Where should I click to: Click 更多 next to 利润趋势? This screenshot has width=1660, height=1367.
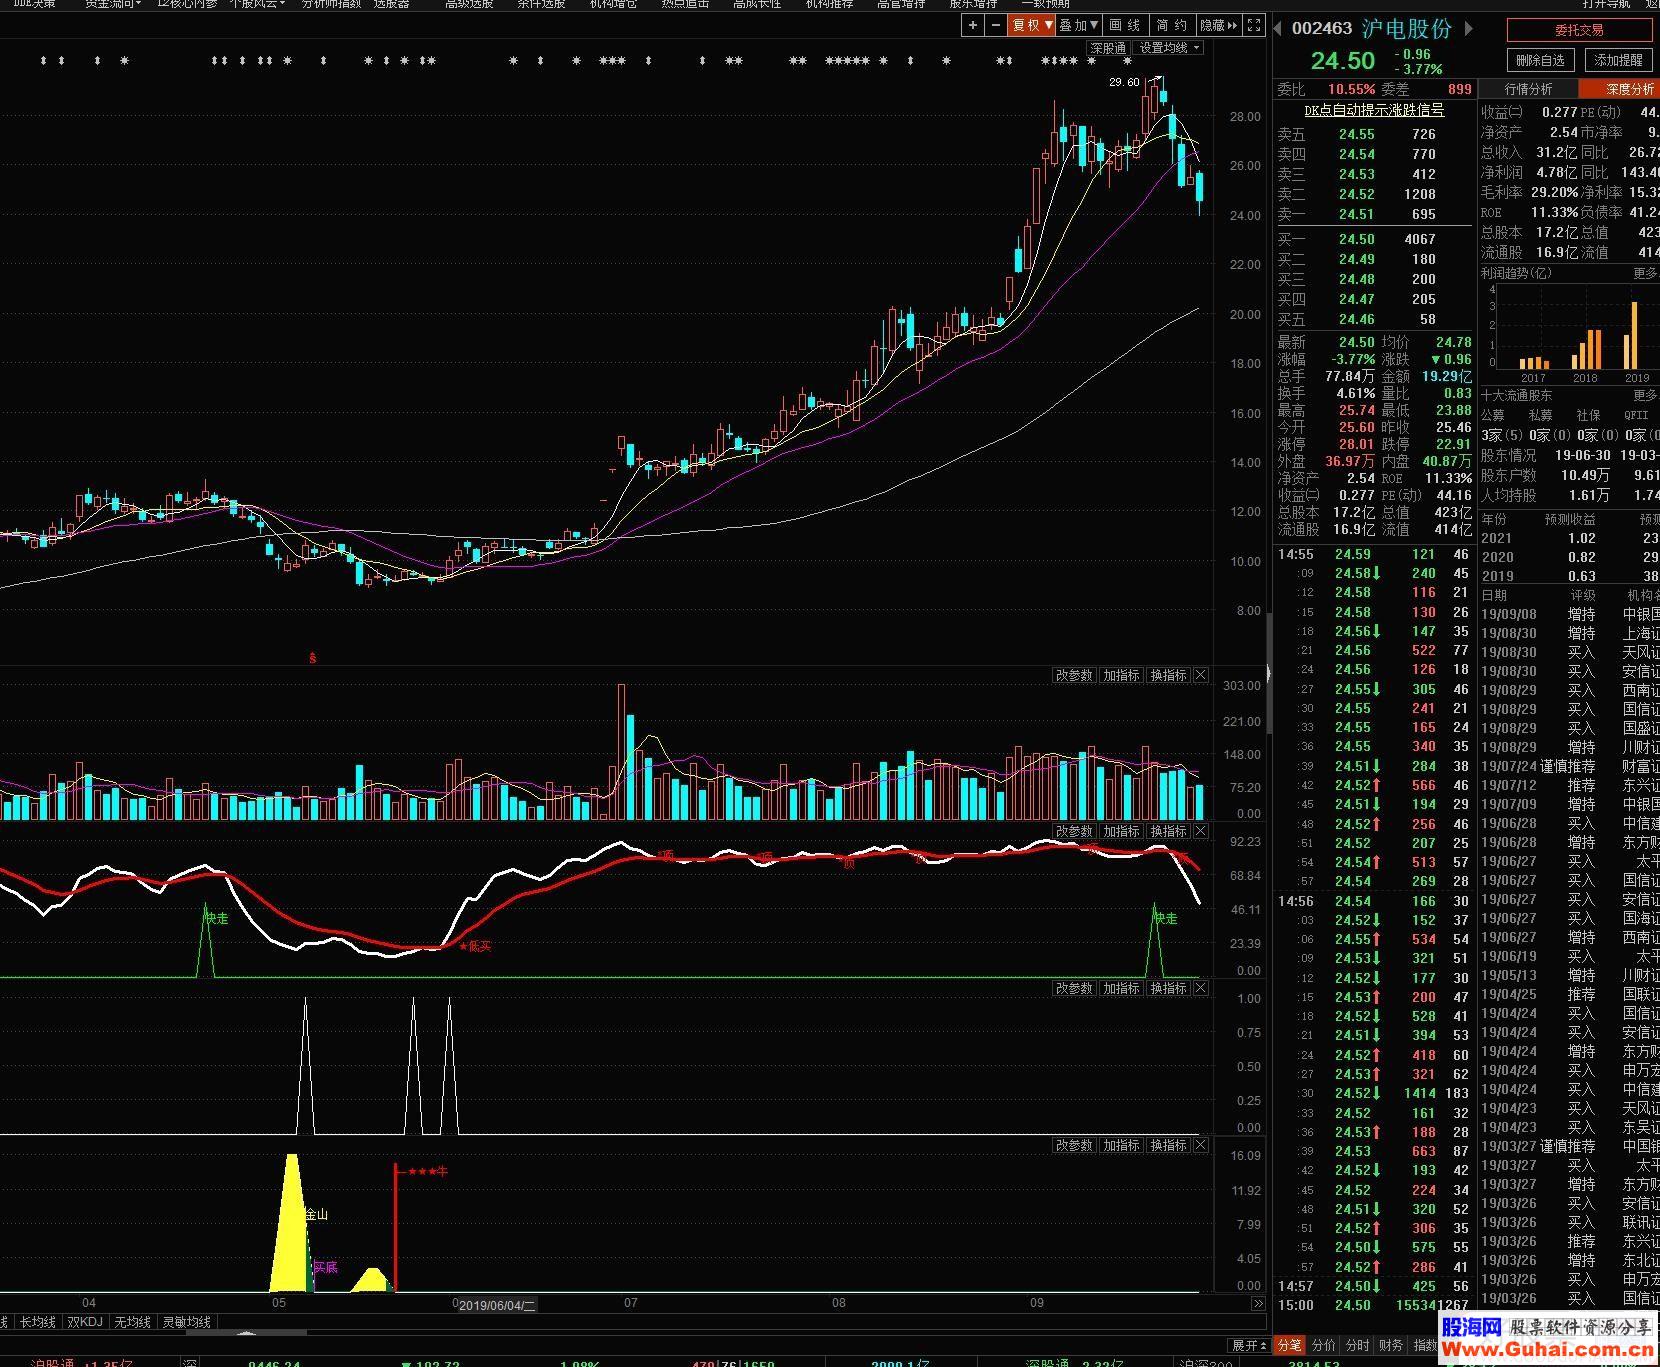1645,273
